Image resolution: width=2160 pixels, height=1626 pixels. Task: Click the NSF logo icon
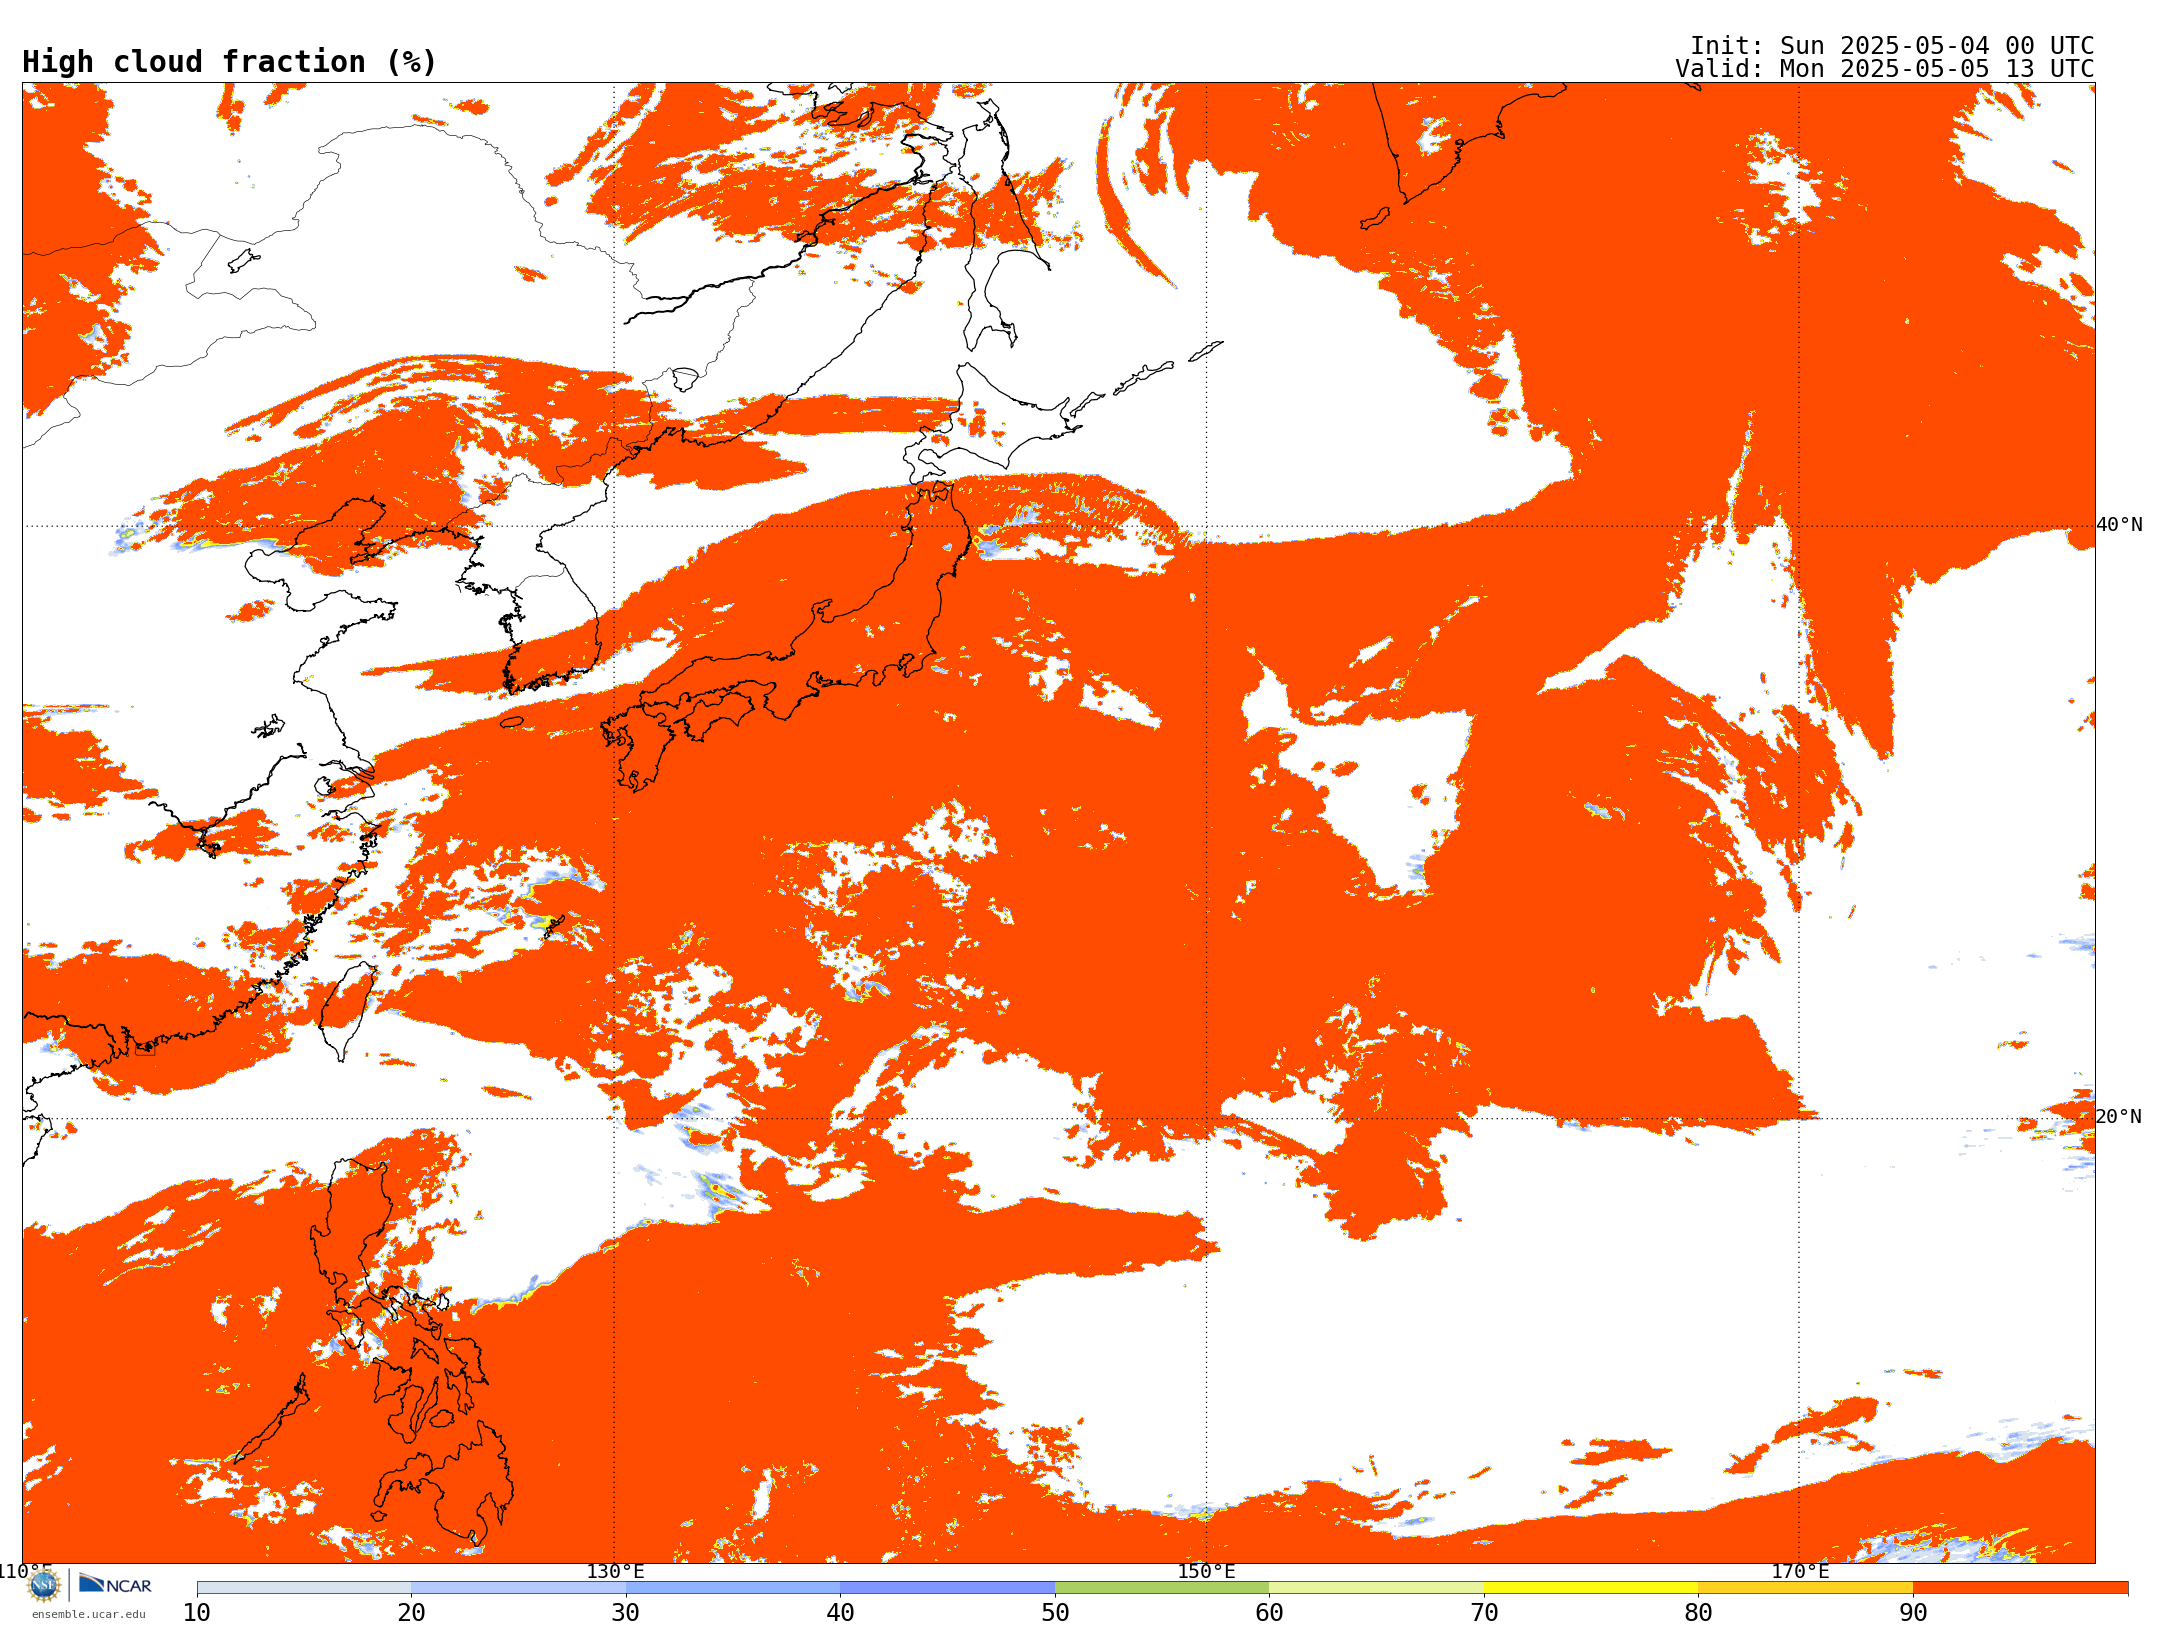(44, 1585)
